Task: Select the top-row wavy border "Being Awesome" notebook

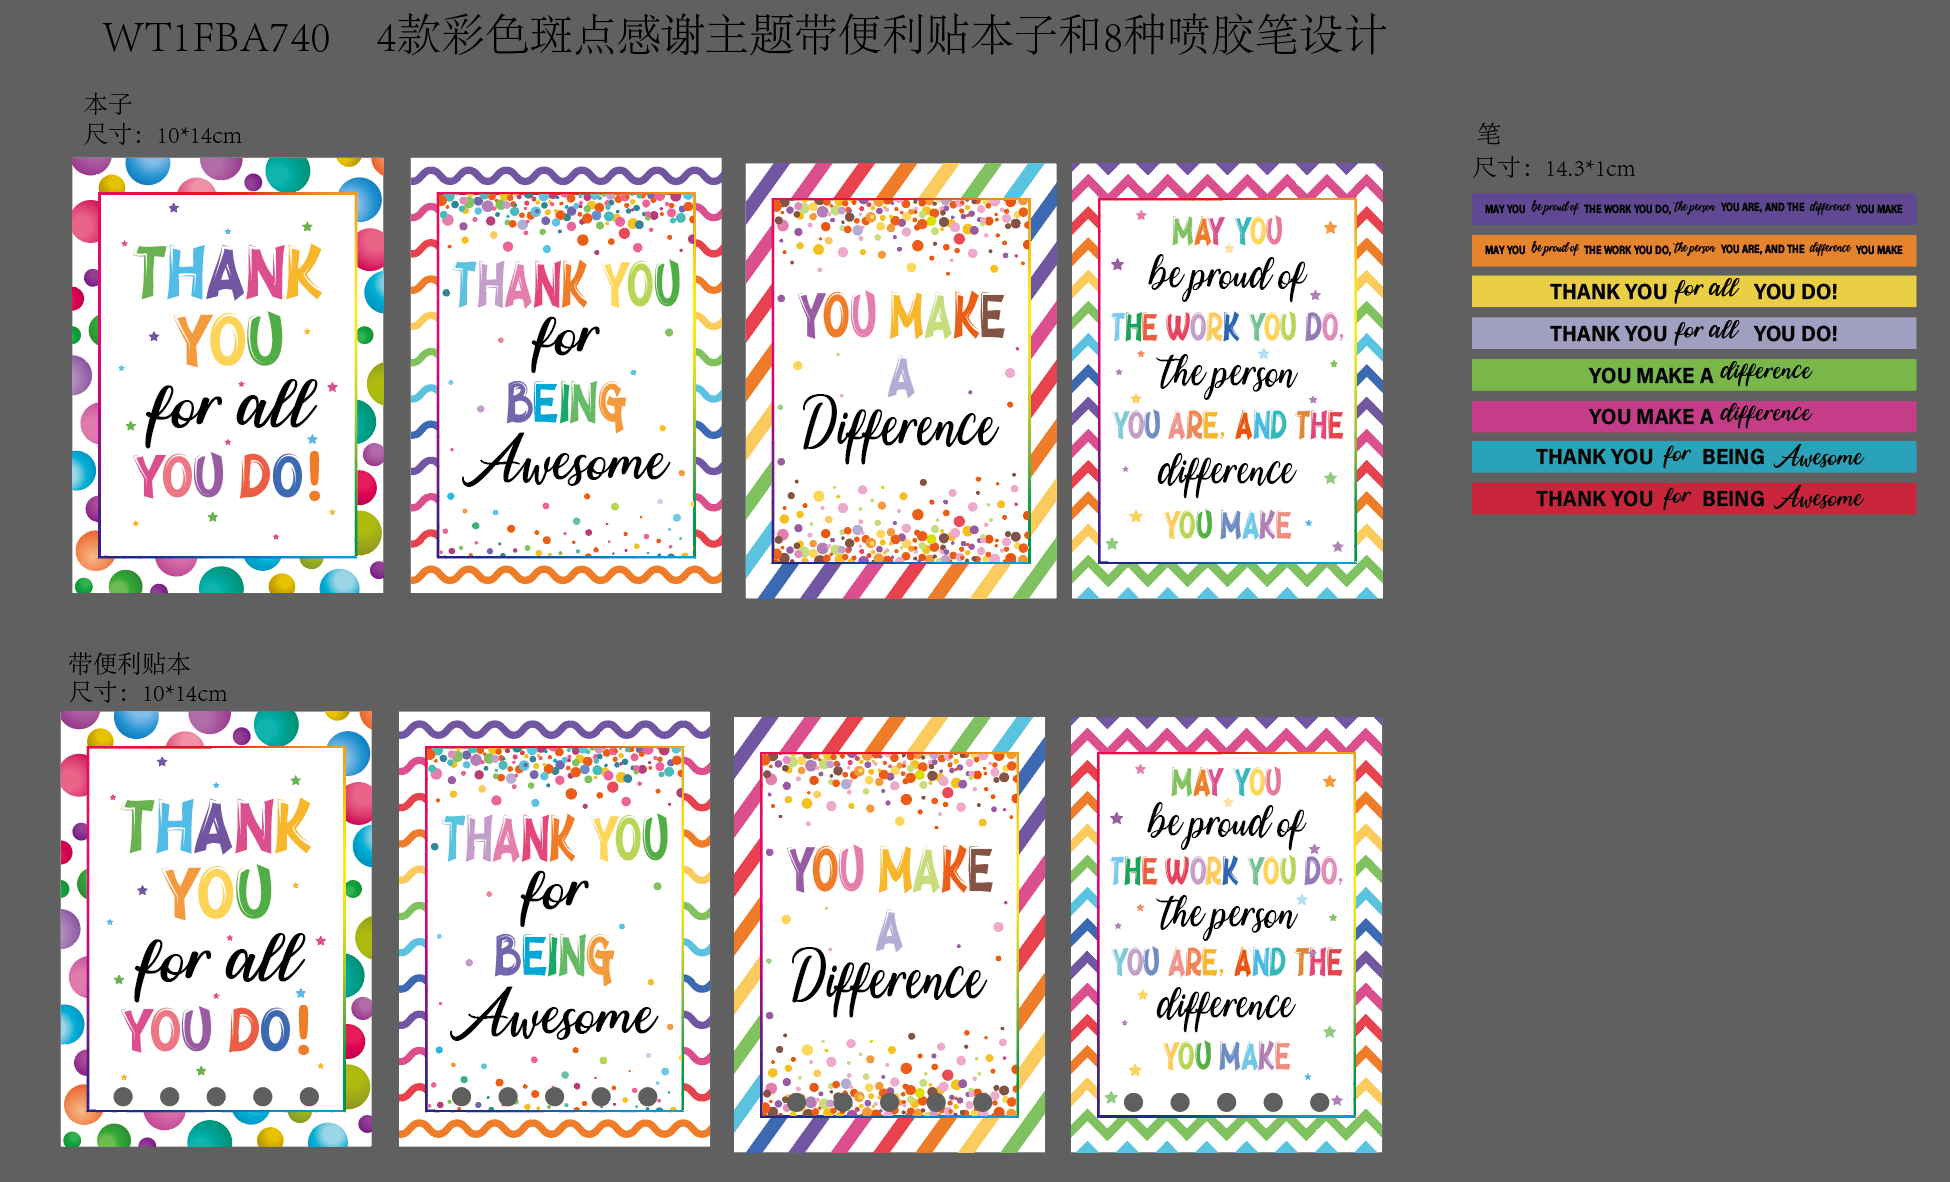Action: pyautogui.click(x=566, y=375)
